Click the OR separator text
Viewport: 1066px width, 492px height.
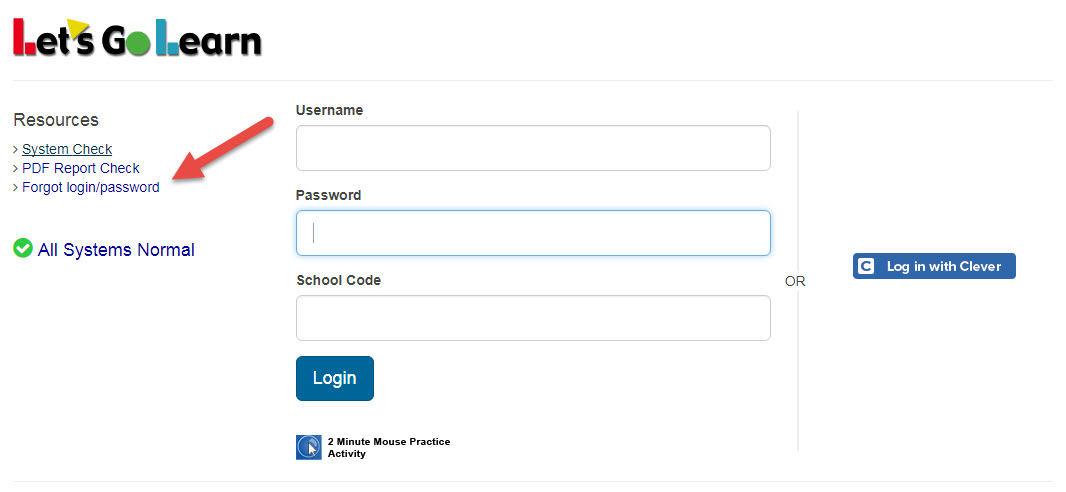(795, 281)
